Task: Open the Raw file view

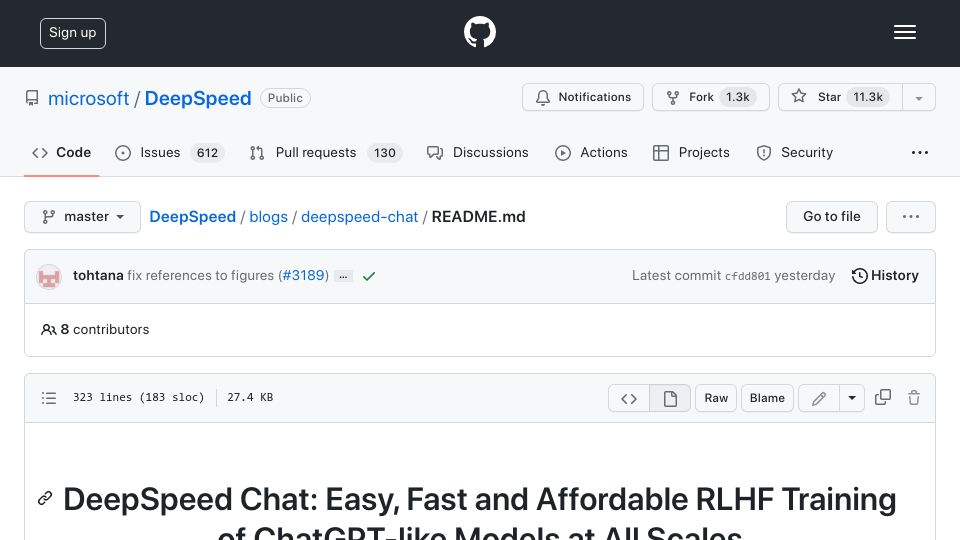Action: (x=716, y=398)
